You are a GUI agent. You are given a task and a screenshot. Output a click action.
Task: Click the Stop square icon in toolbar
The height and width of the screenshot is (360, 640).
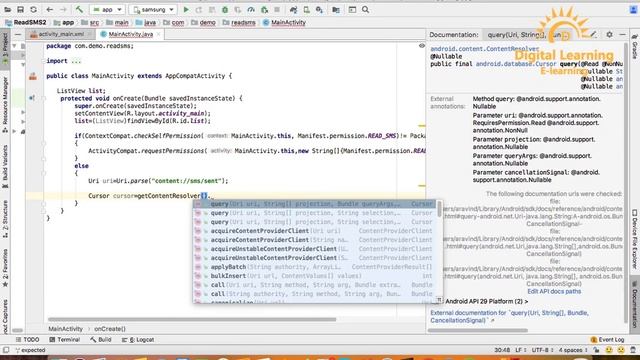[277, 9]
